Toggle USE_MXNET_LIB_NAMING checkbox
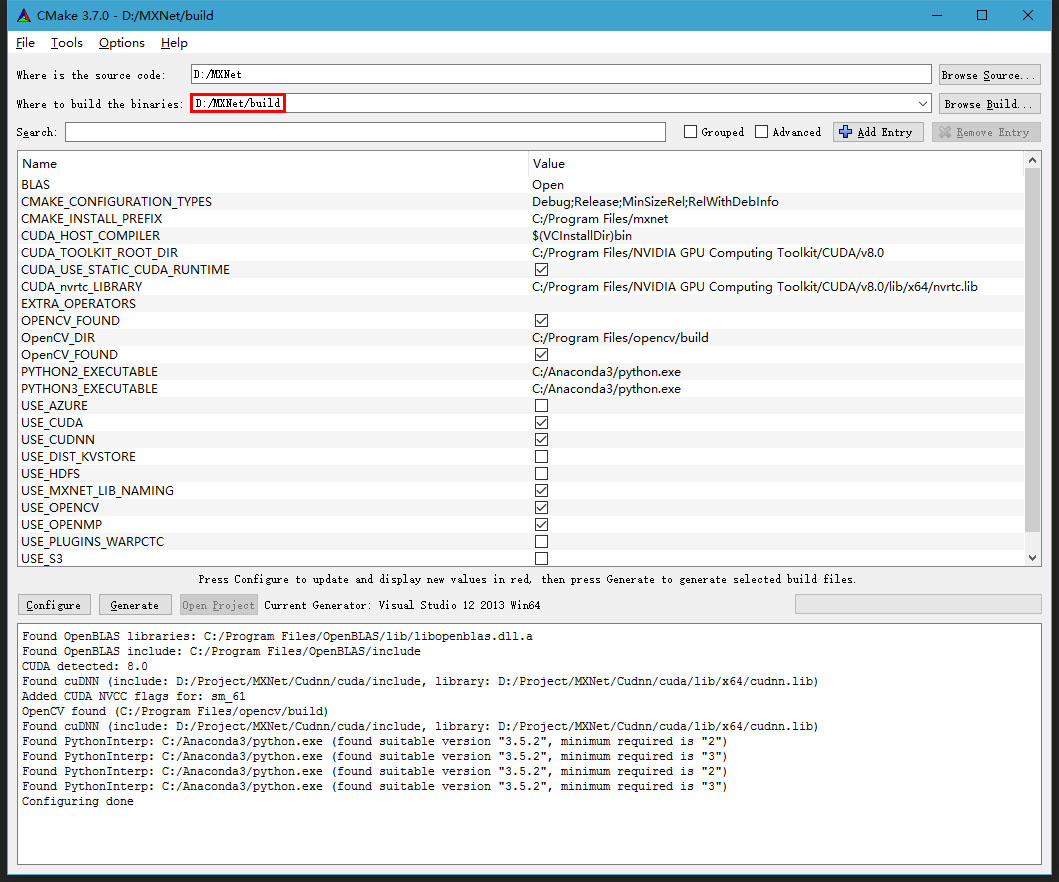This screenshot has width=1059, height=882. pyautogui.click(x=541, y=490)
